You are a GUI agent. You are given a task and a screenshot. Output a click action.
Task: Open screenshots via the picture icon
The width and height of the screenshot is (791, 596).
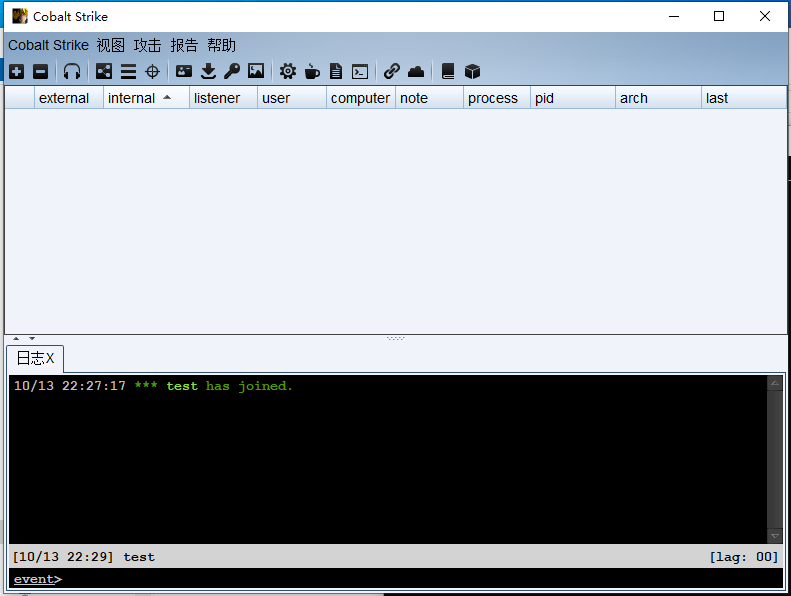point(256,71)
